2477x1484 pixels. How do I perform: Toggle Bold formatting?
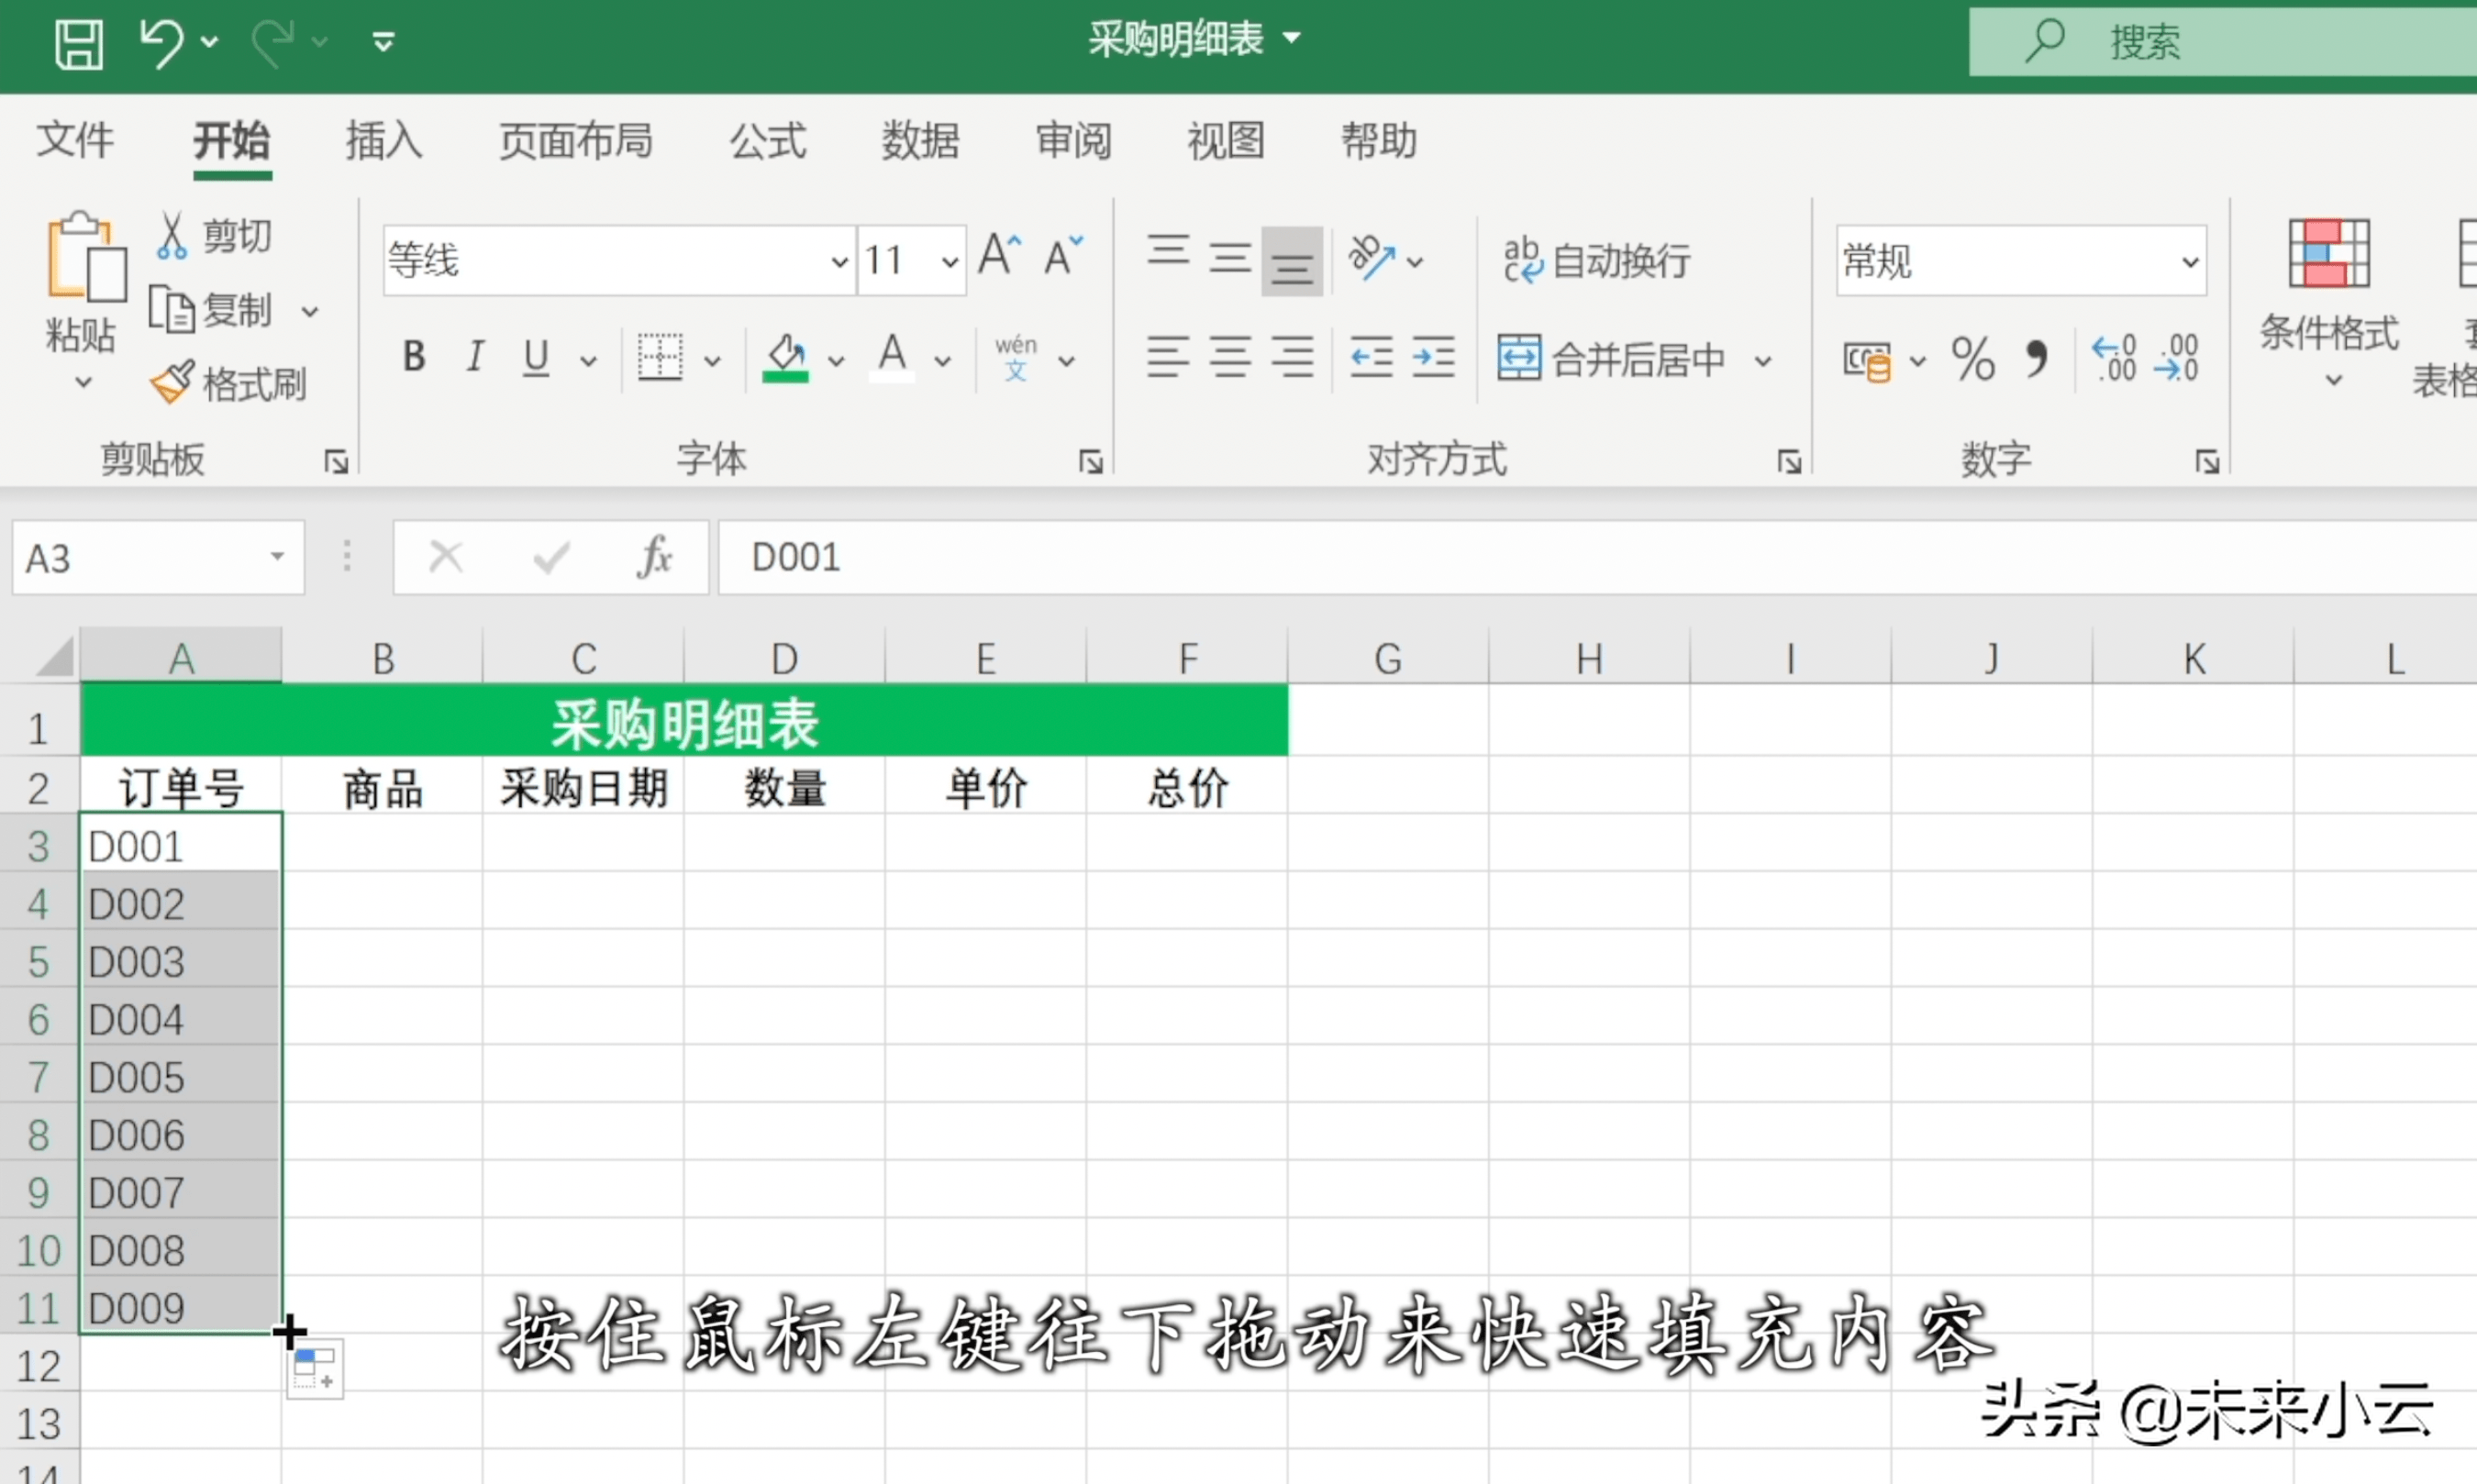point(414,357)
